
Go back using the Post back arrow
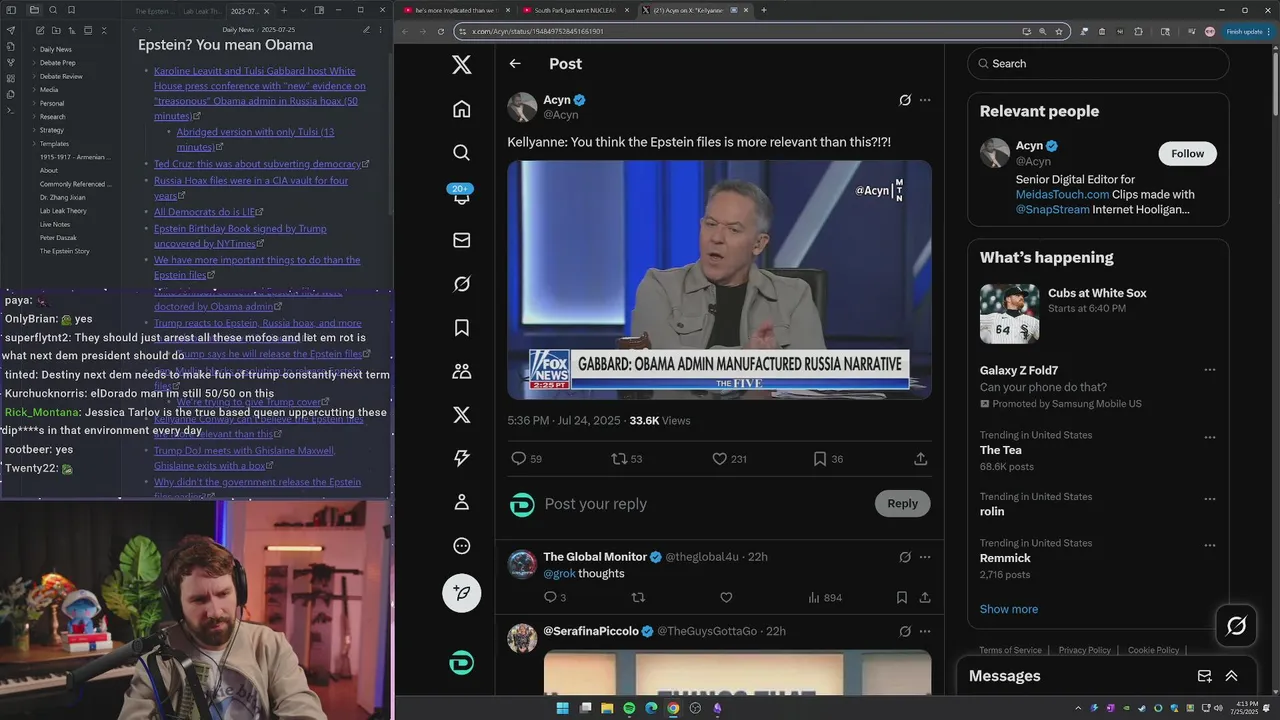tap(515, 64)
